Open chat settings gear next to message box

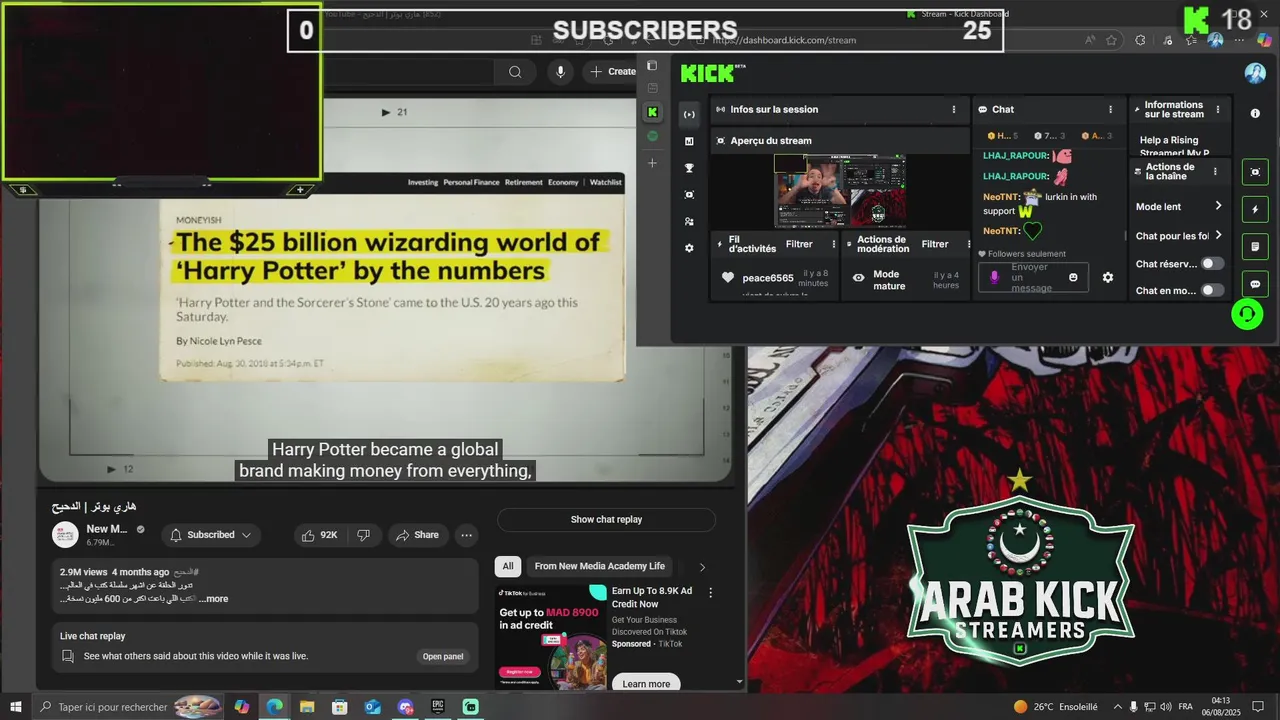(x=1108, y=277)
